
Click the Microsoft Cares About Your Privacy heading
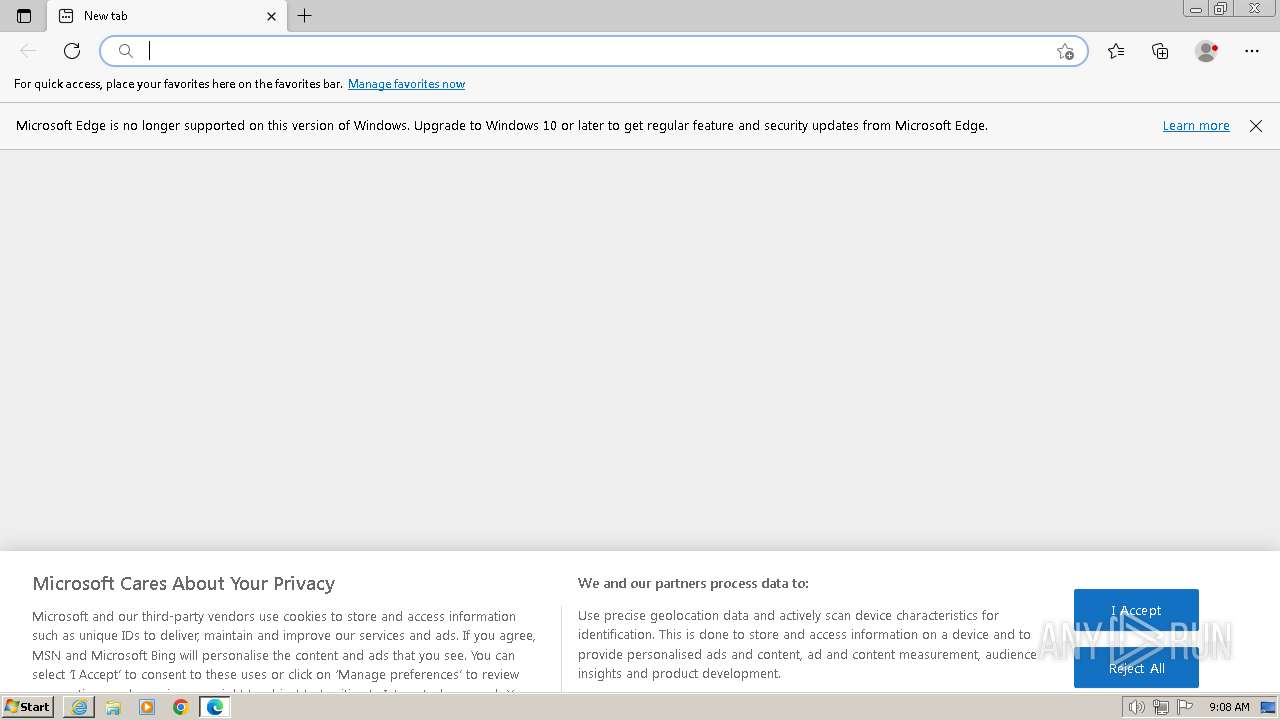184,583
